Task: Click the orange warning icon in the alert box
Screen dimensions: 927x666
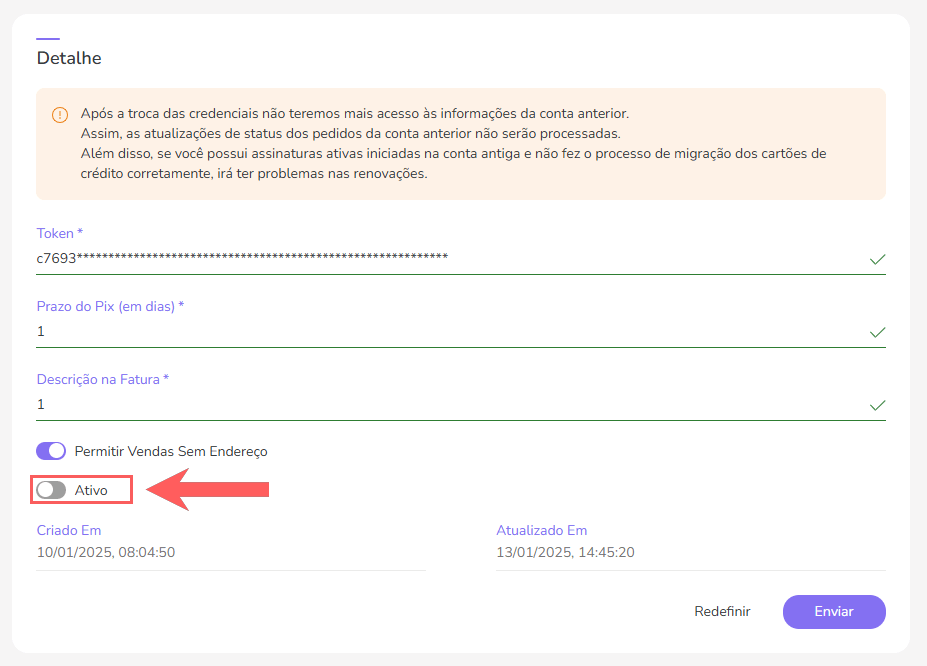Action: click(x=60, y=115)
